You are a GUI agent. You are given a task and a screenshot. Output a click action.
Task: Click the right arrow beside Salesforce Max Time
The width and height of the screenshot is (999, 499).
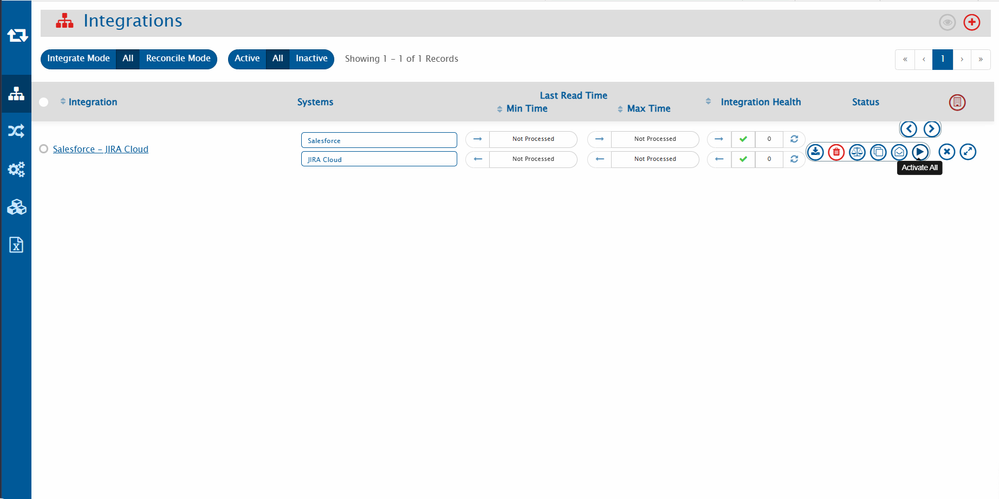pos(599,139)
